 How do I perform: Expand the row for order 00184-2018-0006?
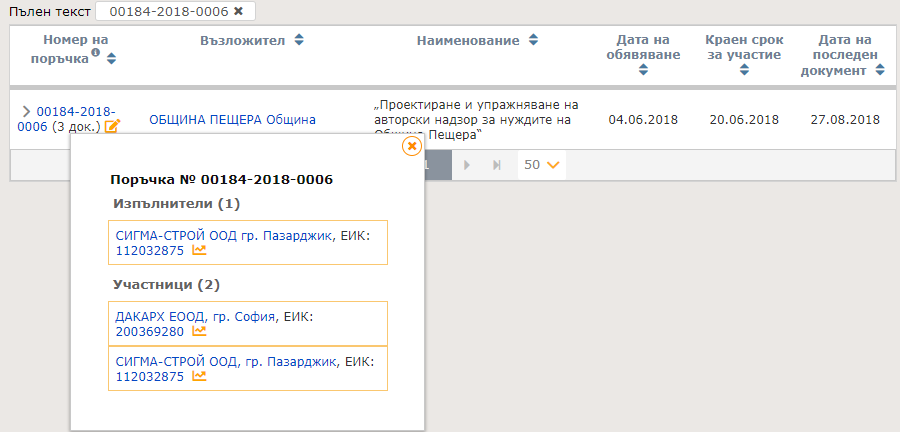pyautogui.click(x=26, y=111)
